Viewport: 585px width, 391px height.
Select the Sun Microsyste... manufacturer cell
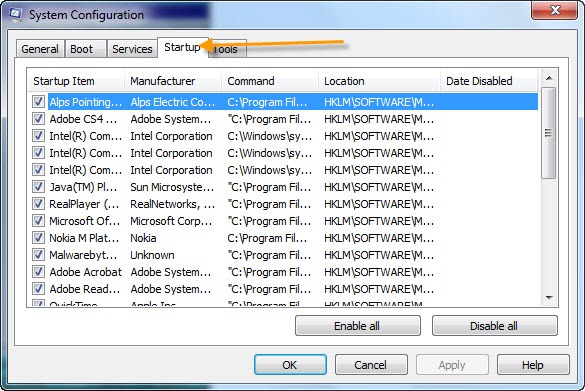click(x=172, y=187)
